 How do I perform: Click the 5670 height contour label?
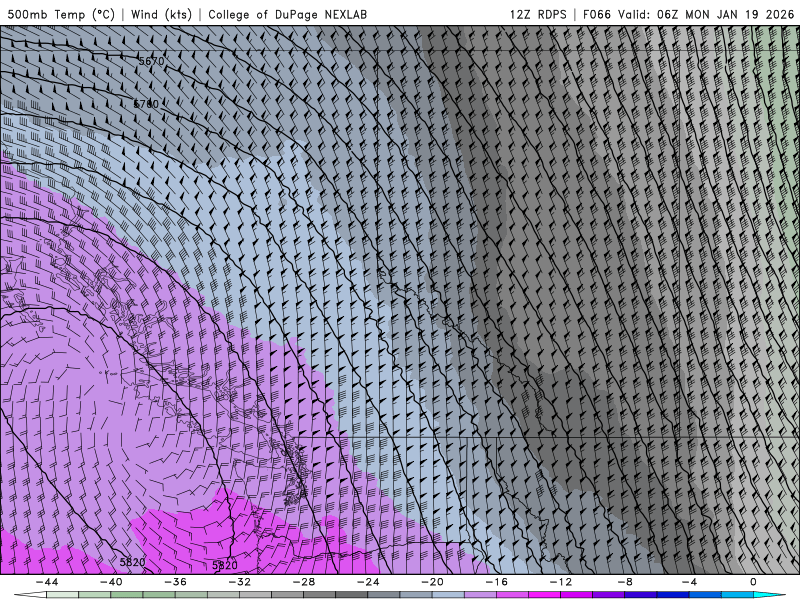pos(152,61)
